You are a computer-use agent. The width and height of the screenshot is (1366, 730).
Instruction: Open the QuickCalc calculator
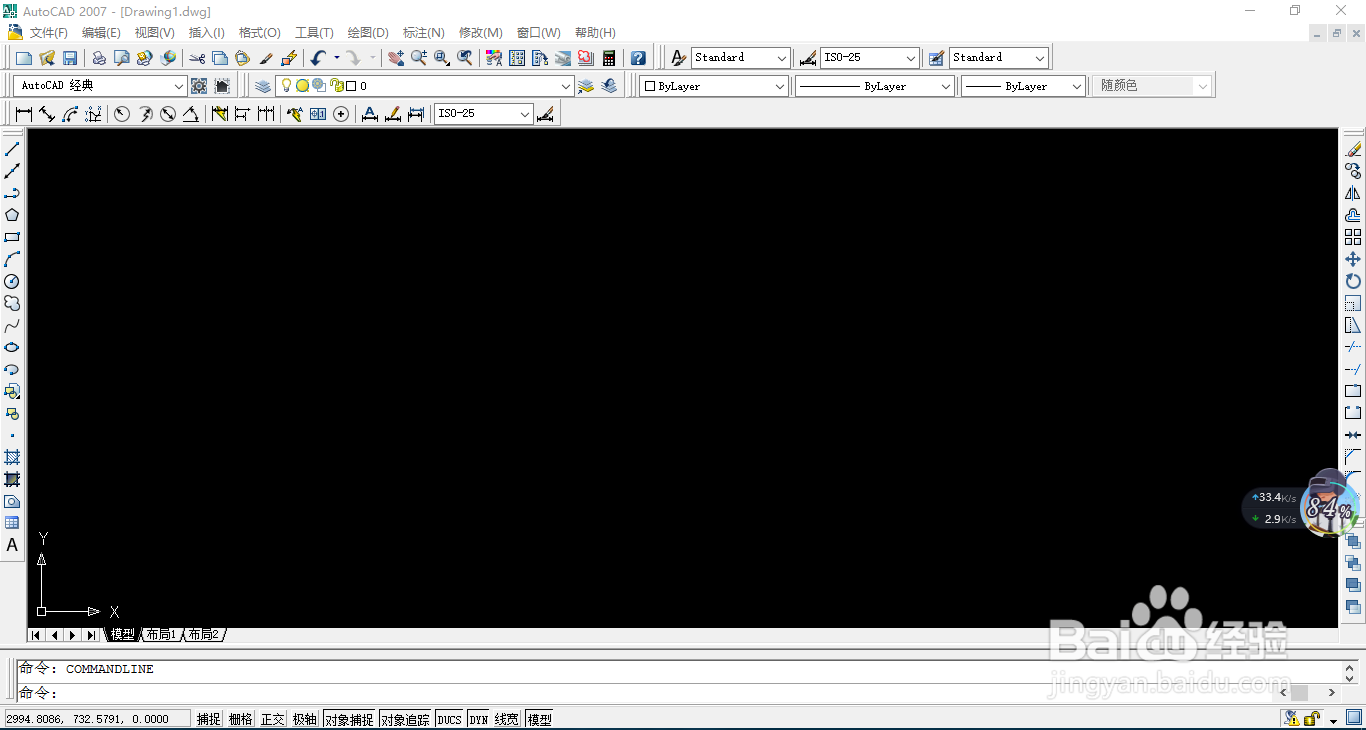[609, 58]
